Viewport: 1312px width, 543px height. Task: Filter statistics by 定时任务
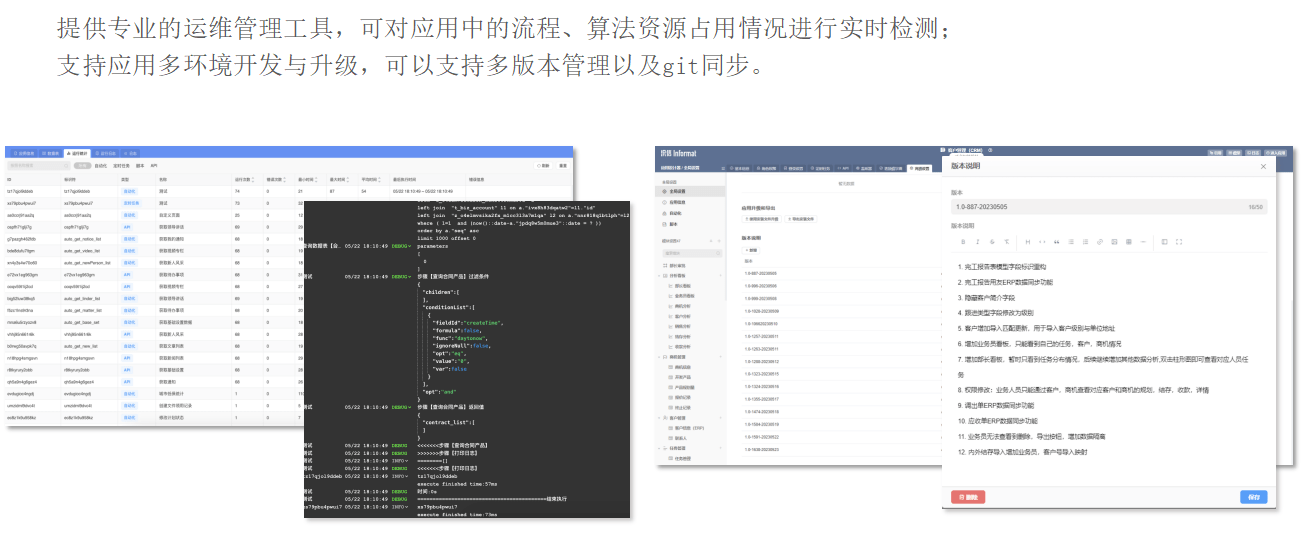click(121, 166)
